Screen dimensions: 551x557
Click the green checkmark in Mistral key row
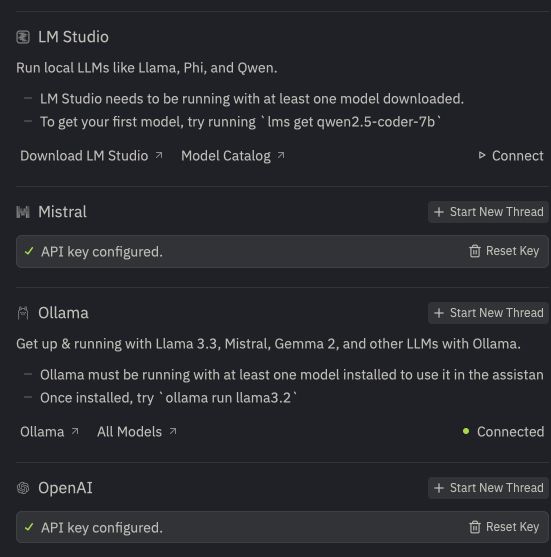pos(29,251)
